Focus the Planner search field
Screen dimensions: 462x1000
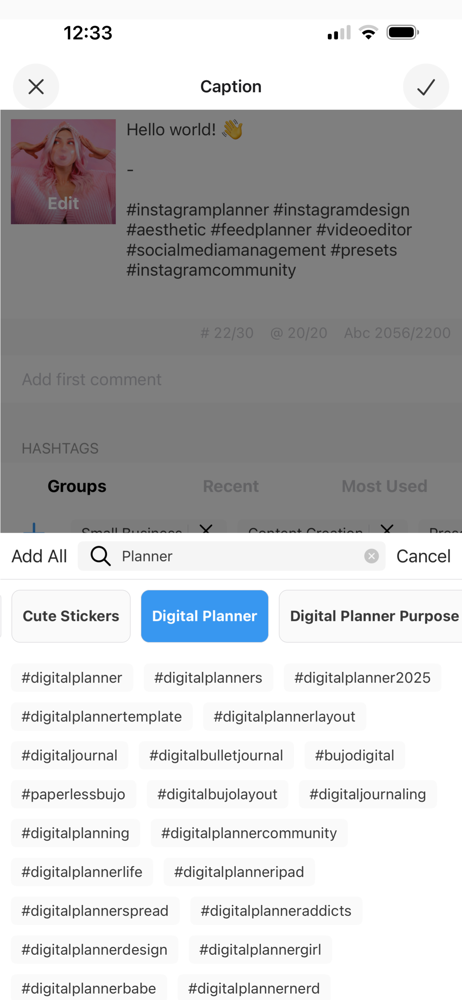232,556
